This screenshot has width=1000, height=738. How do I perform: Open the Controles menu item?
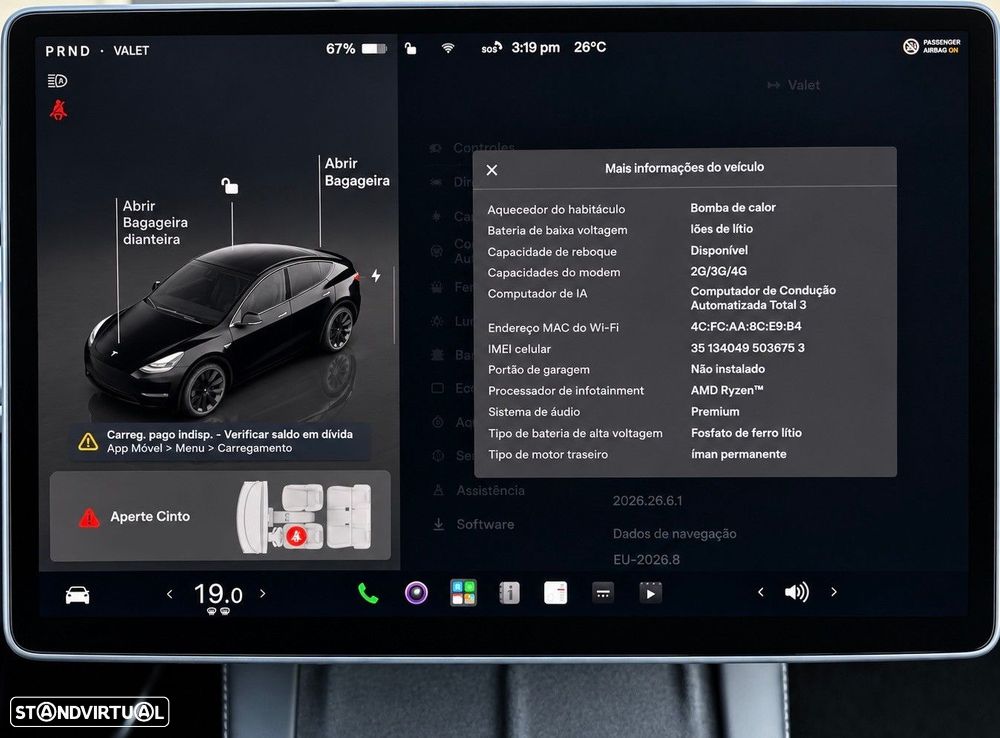(472, 148)
